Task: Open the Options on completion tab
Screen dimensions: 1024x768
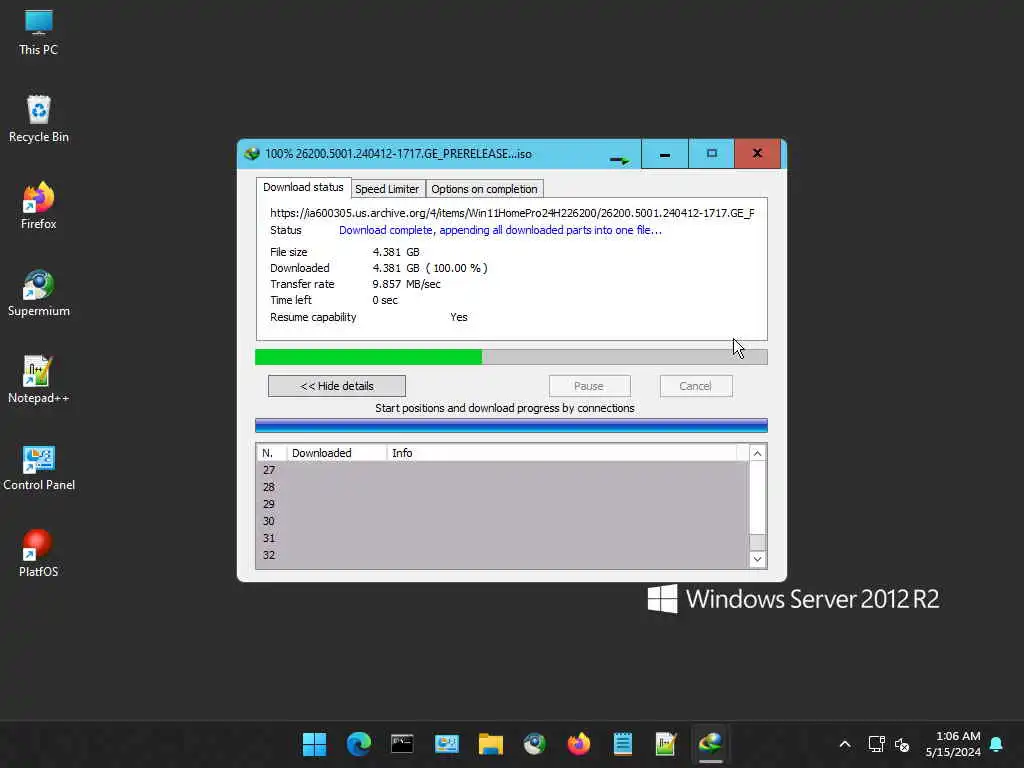Action: coord(484,189)
